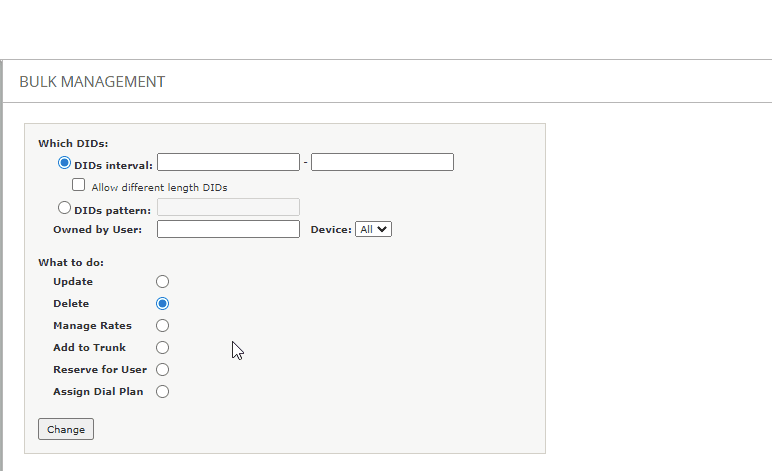Focus the Owned by User input field

click(228, 229)
